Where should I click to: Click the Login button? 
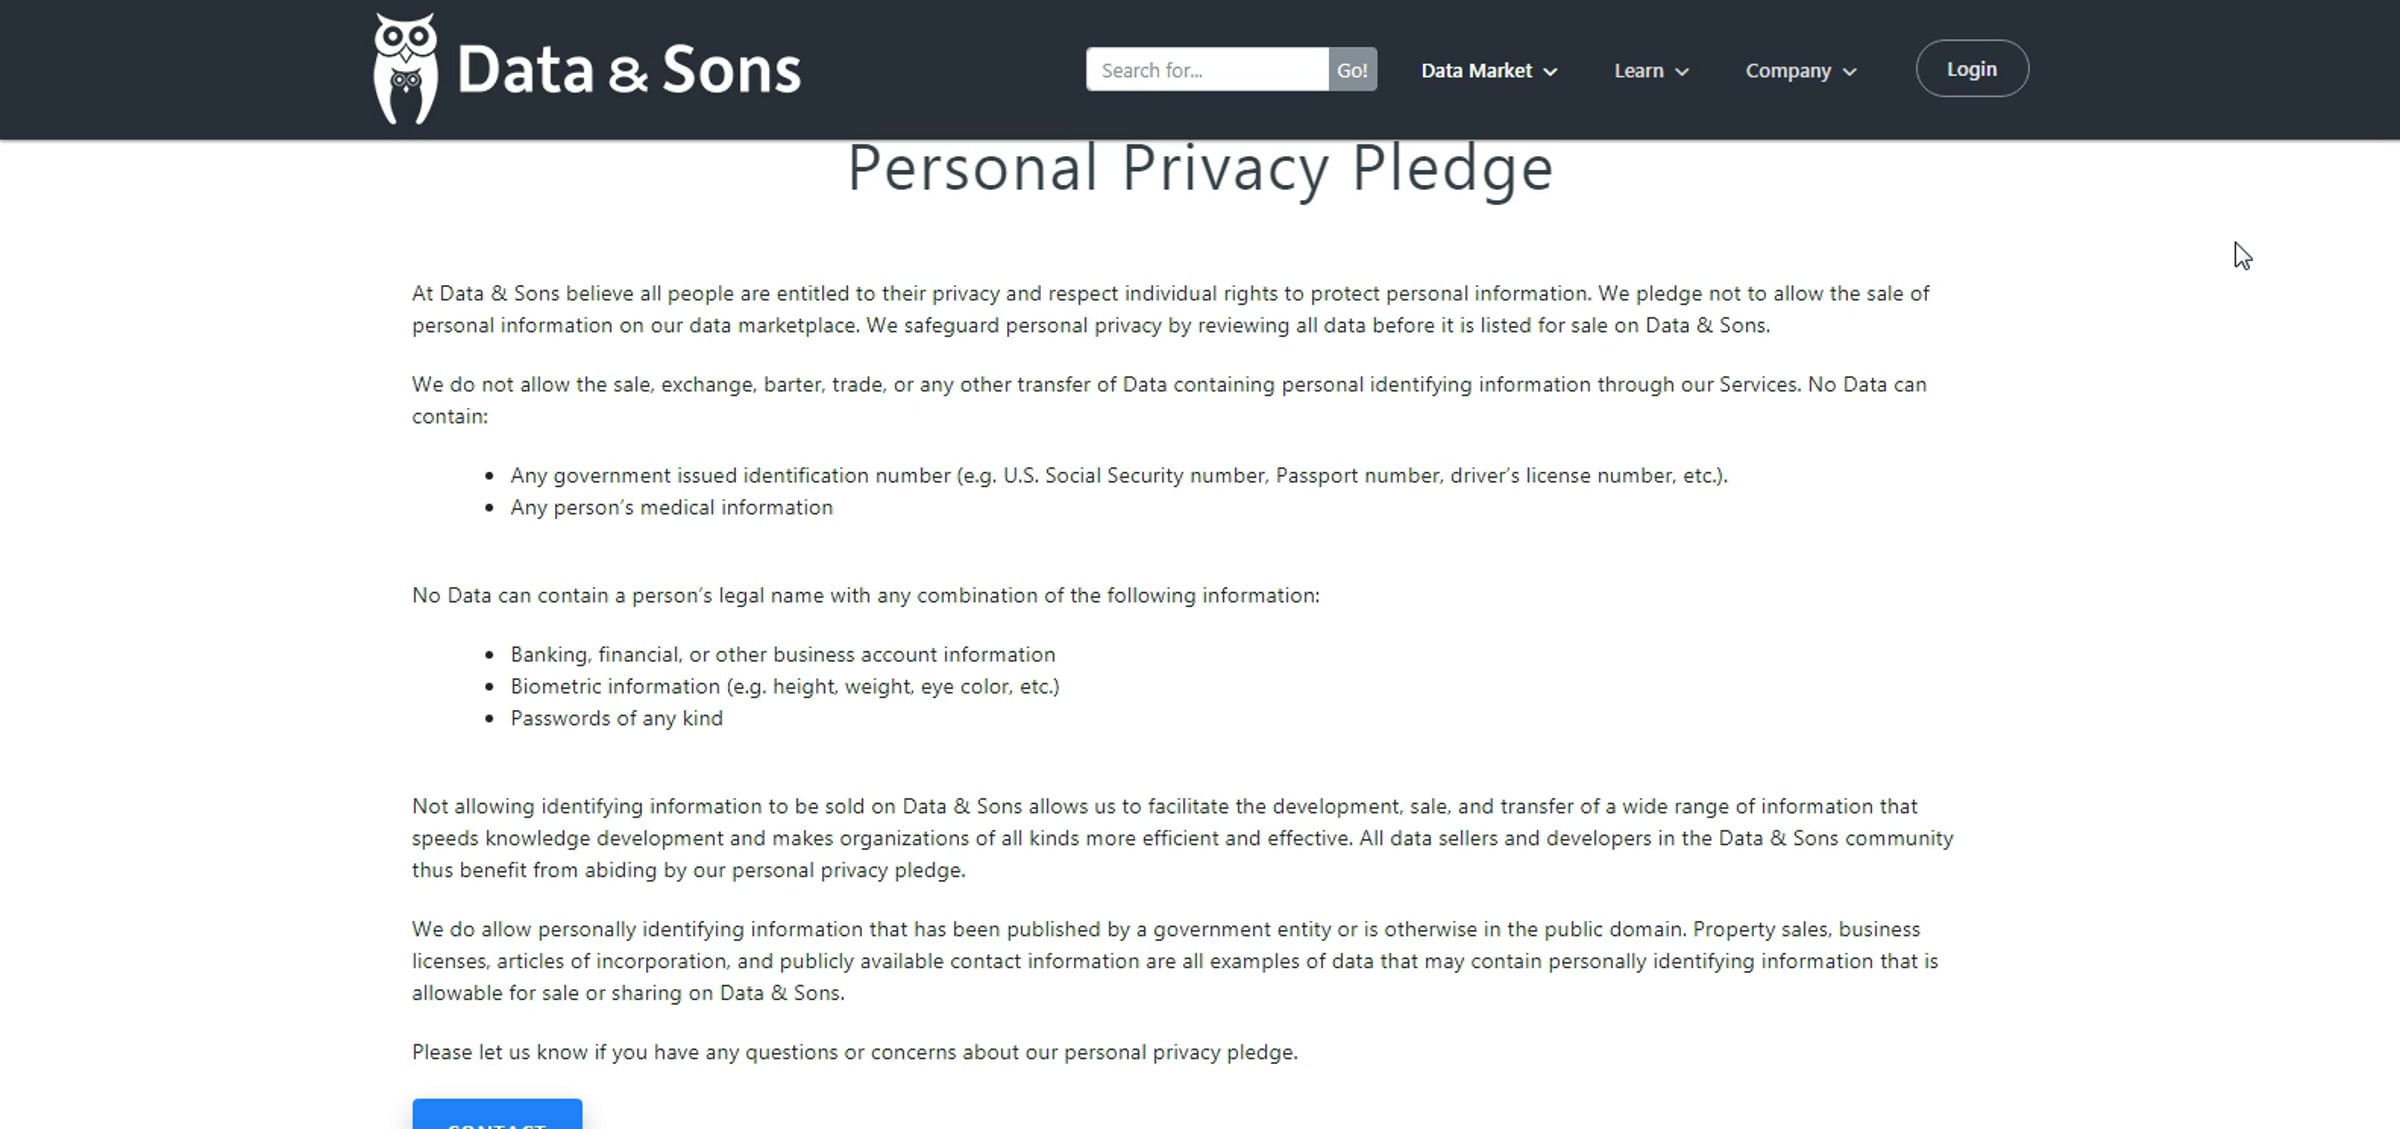coord(1971,69)
